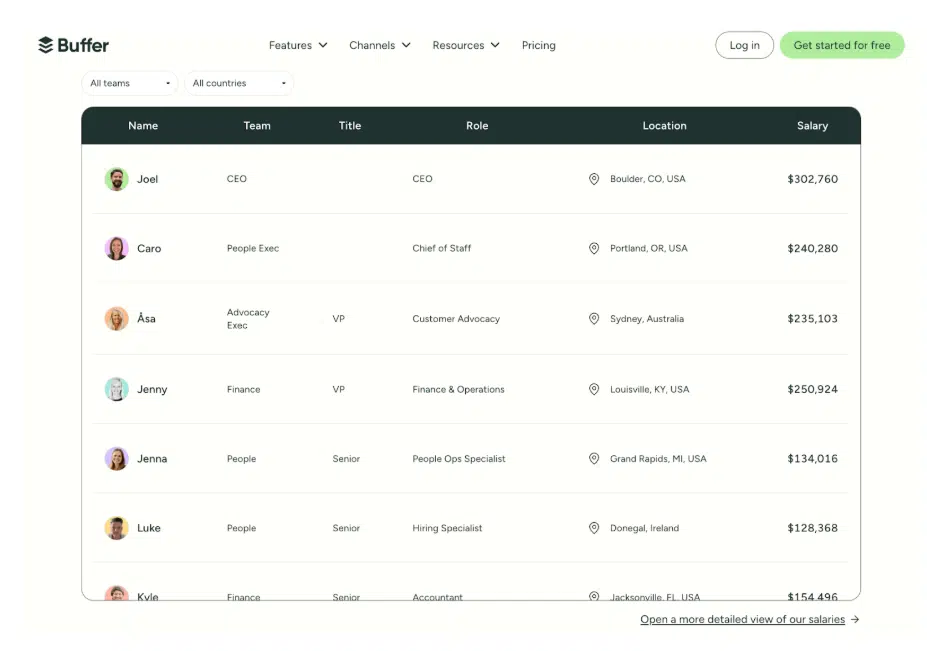This screenshot has width=927, height=651.
Task: Click Joel's profile avatar
Action: click(117, 179)
